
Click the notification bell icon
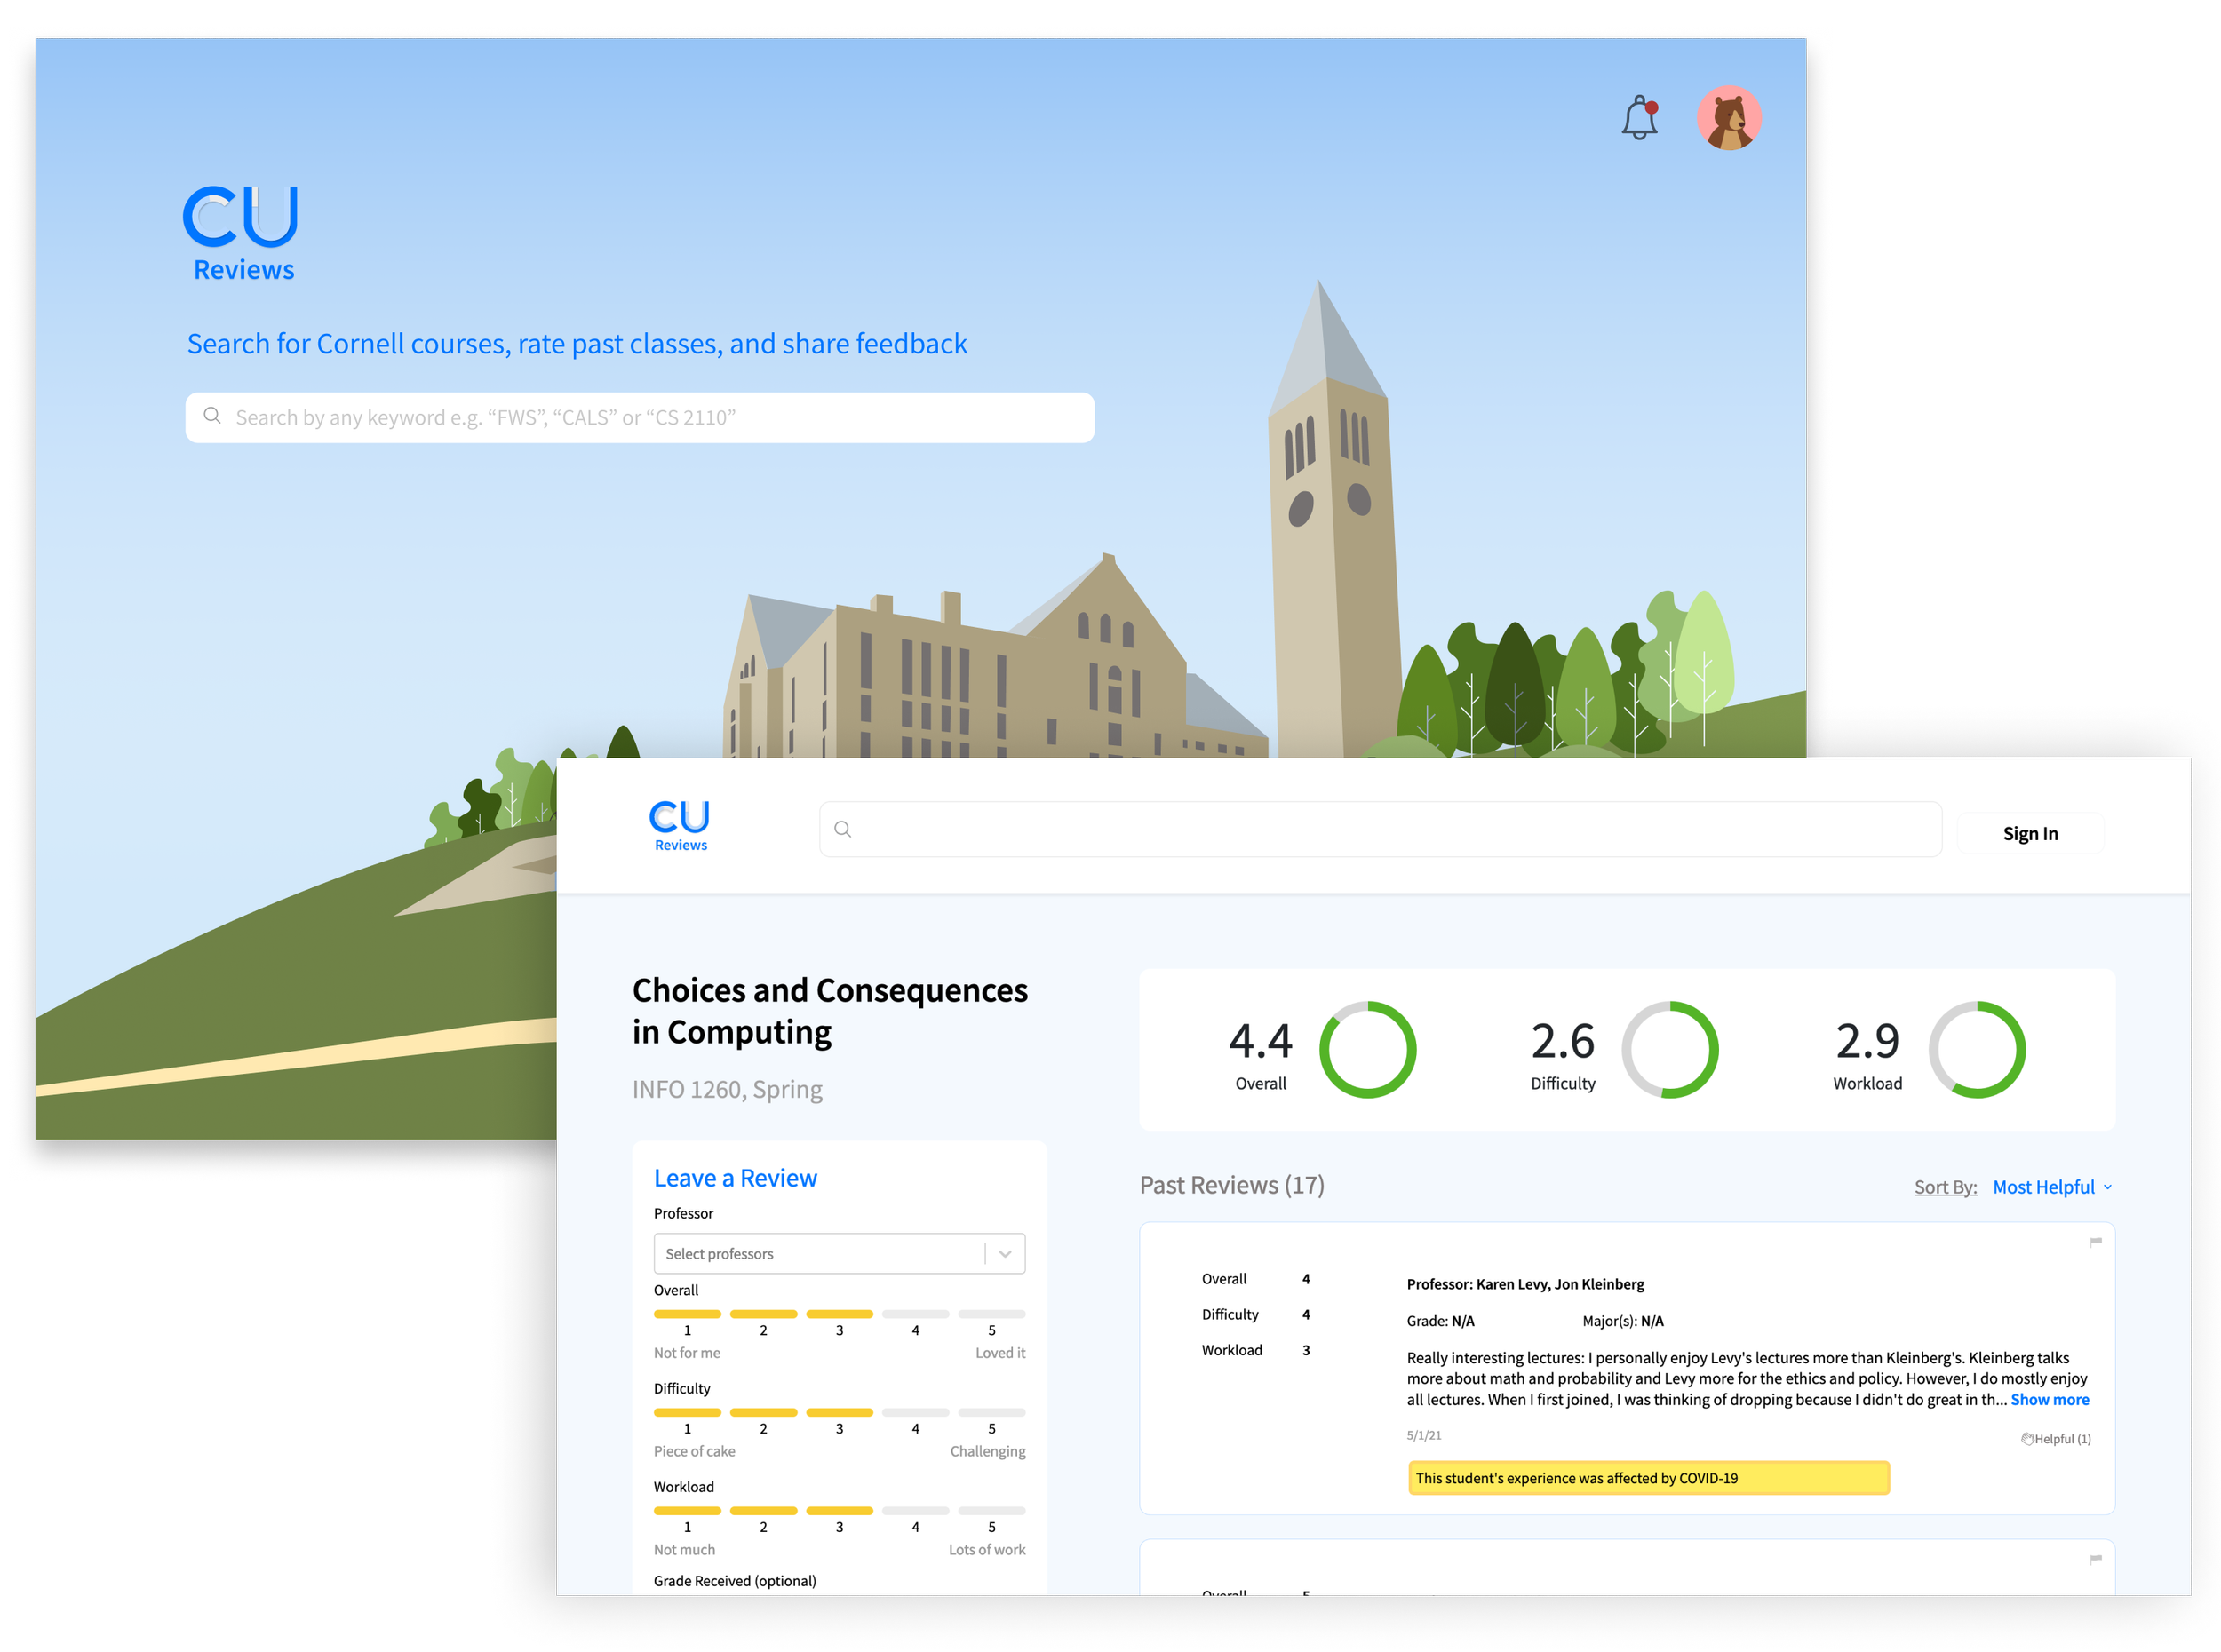[1639, 119]
